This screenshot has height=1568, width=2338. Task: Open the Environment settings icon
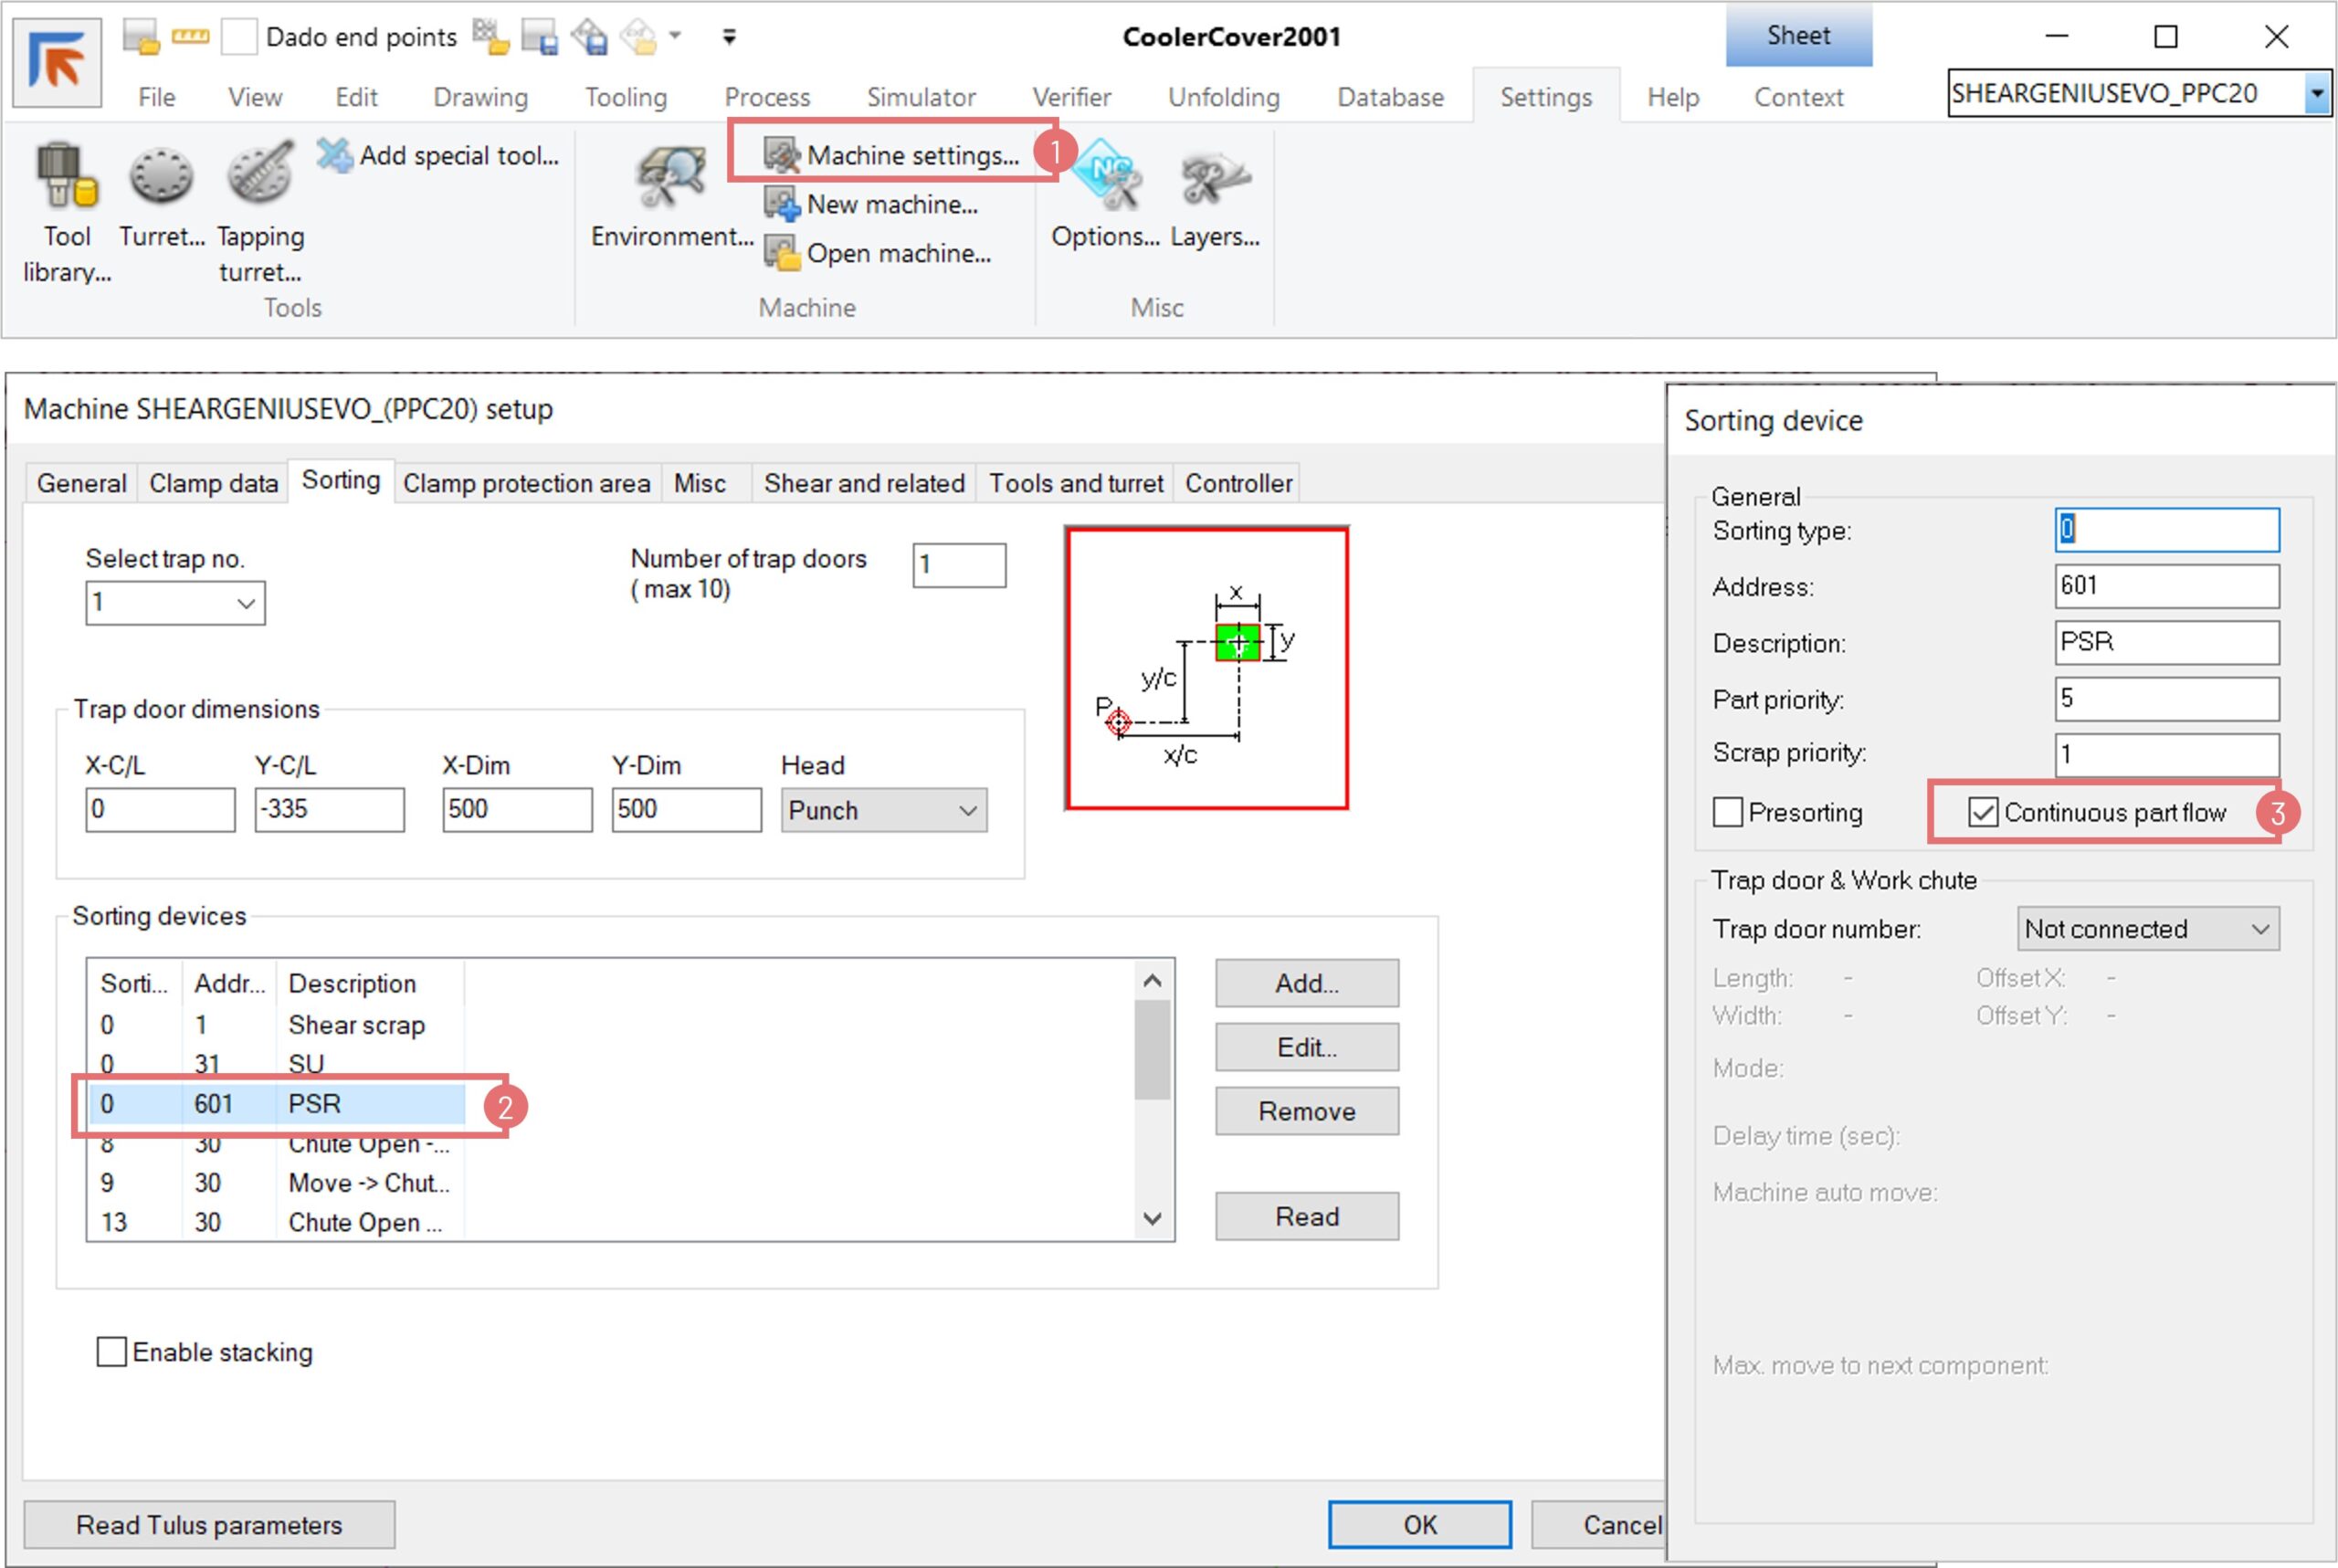pyautogui.click(x=671, y=178)
